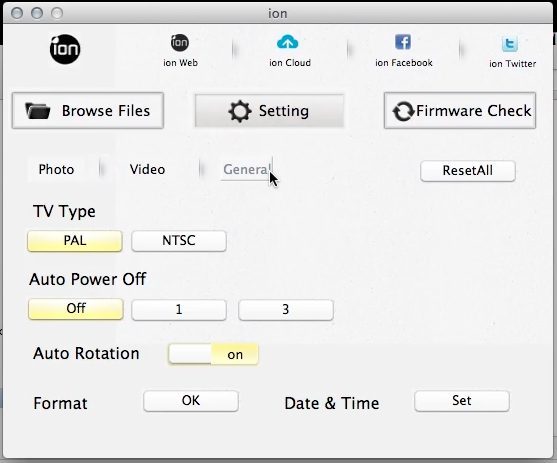Viewport: 557px width, 463px height.
Task: Click the refresh arrows icon for Firmware Check
Action: (x=403, y=111)
